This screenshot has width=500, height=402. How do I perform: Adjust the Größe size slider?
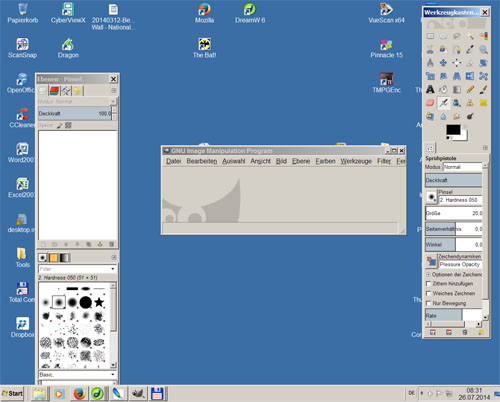pyautogui.click(x=454, y=213)
